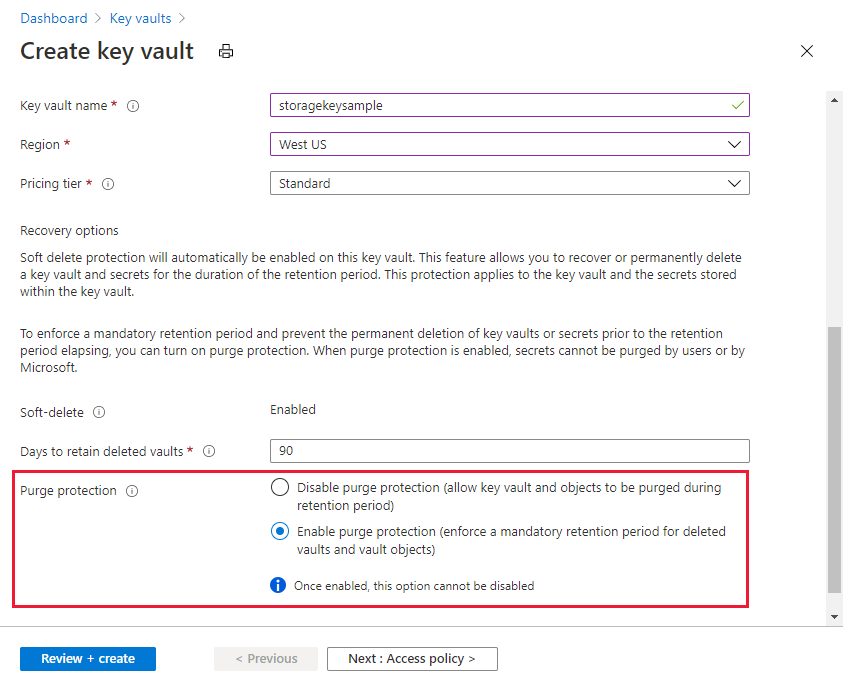843x696 pixels.
Task: Proceed with Next : Access policy
Action: 412,659
